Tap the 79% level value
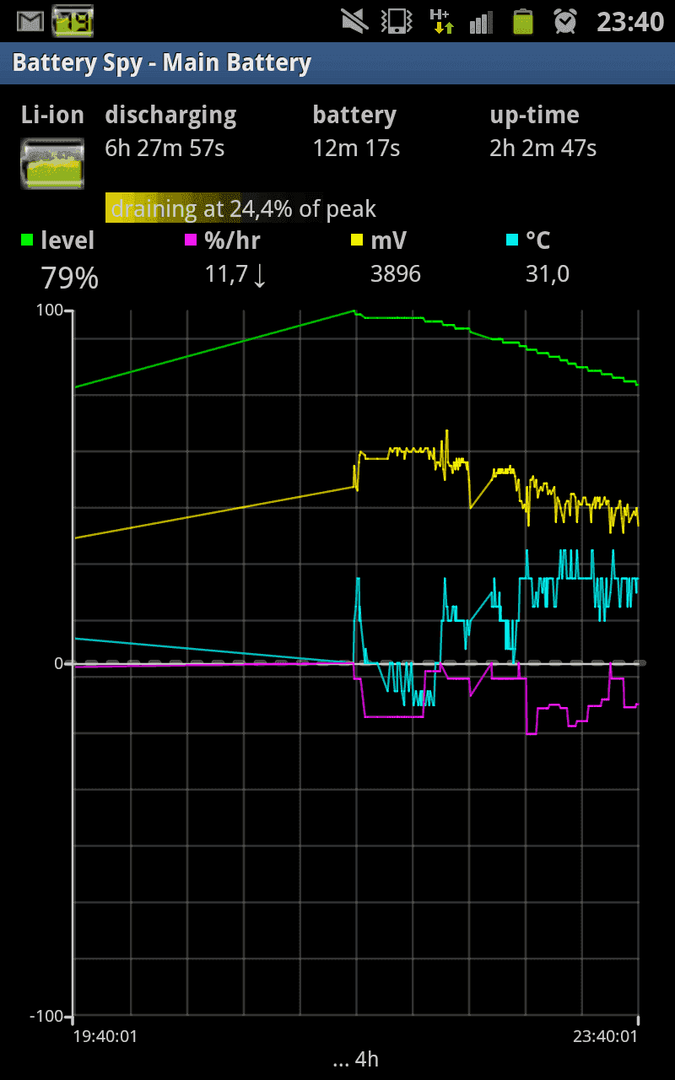Viewport: 675px width, 1080px height. pyautogui.click(x=70, y=278)
